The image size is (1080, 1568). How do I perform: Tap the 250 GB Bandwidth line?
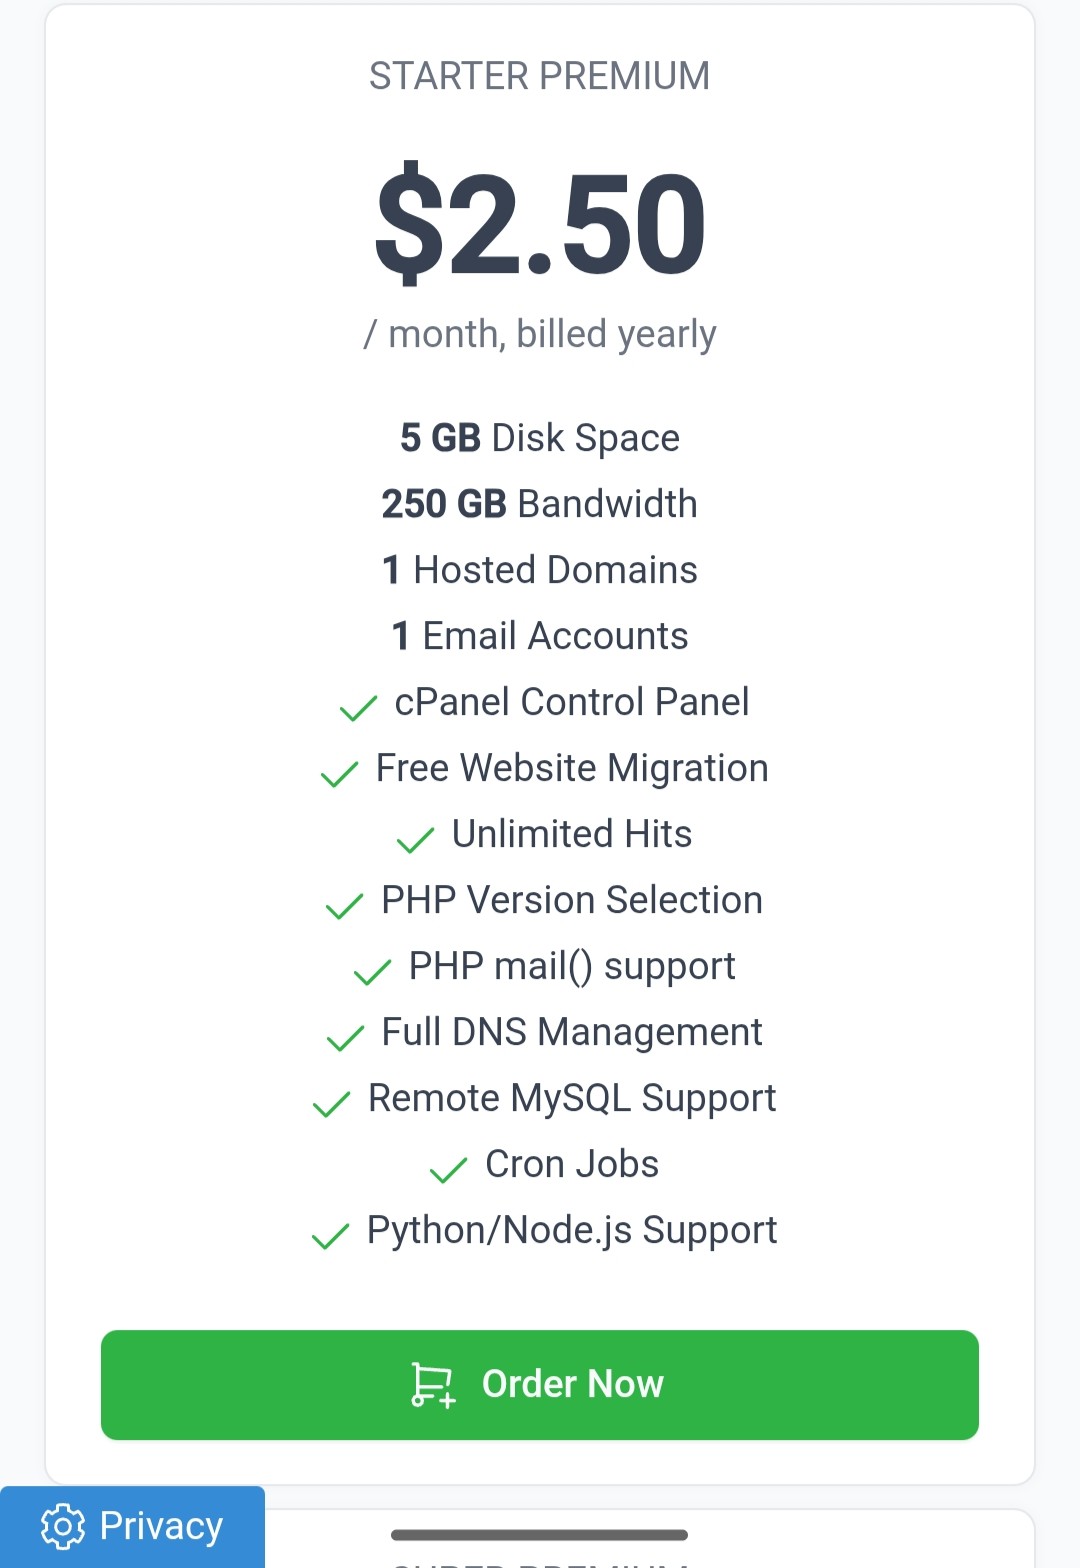pos(540,504)
